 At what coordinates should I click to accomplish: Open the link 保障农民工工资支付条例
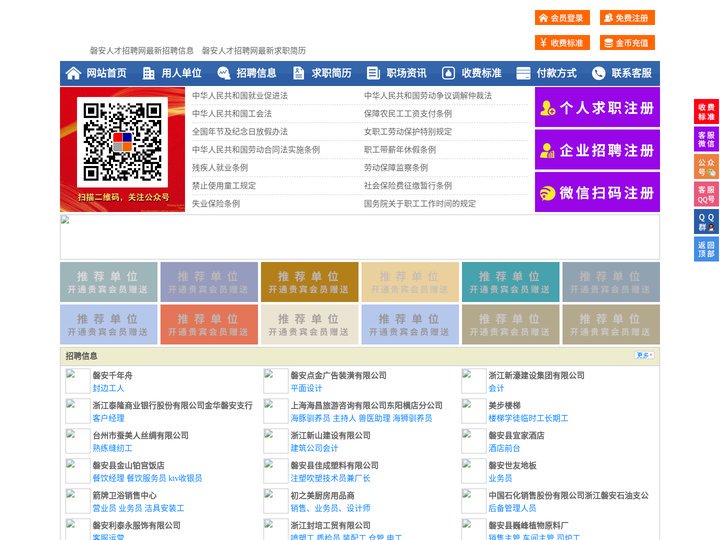click(408, 113)
